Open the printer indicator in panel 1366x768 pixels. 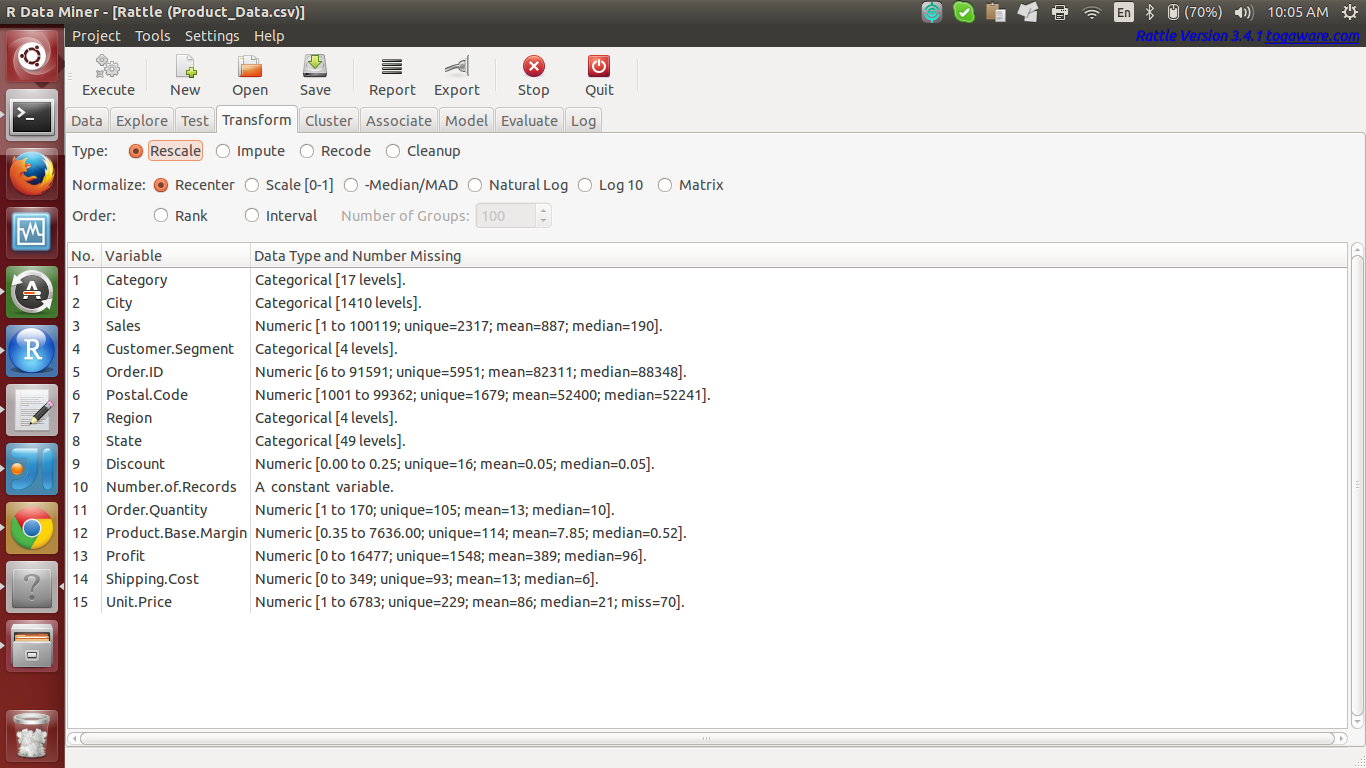pos(1060,12)
